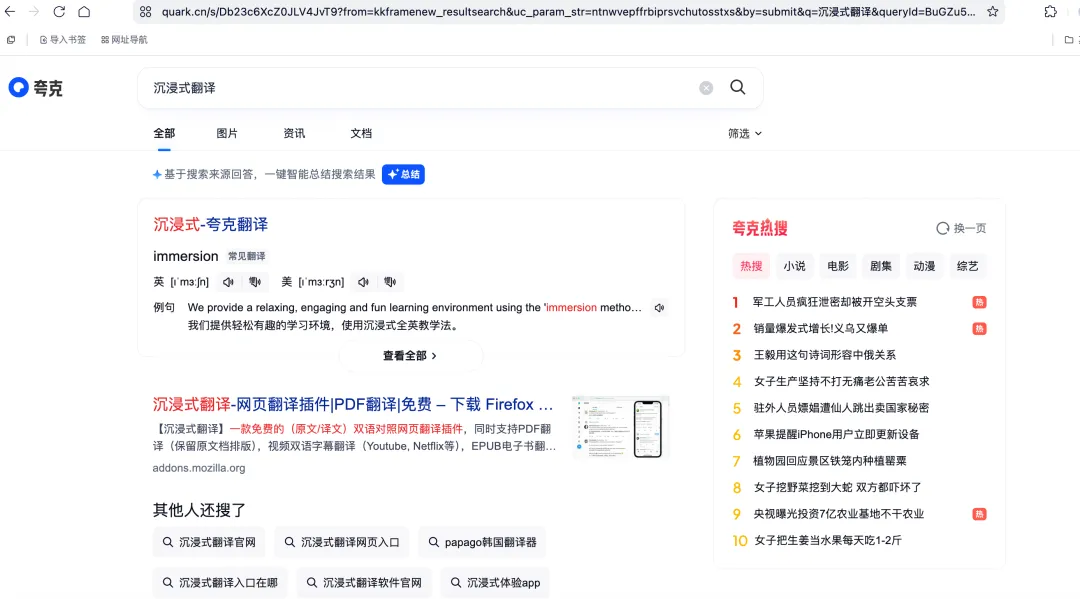Screen dimensions: 1080x599
Task: Play British pronunciation of immersion
Action: pyautogui.click(x=228, y=282)
